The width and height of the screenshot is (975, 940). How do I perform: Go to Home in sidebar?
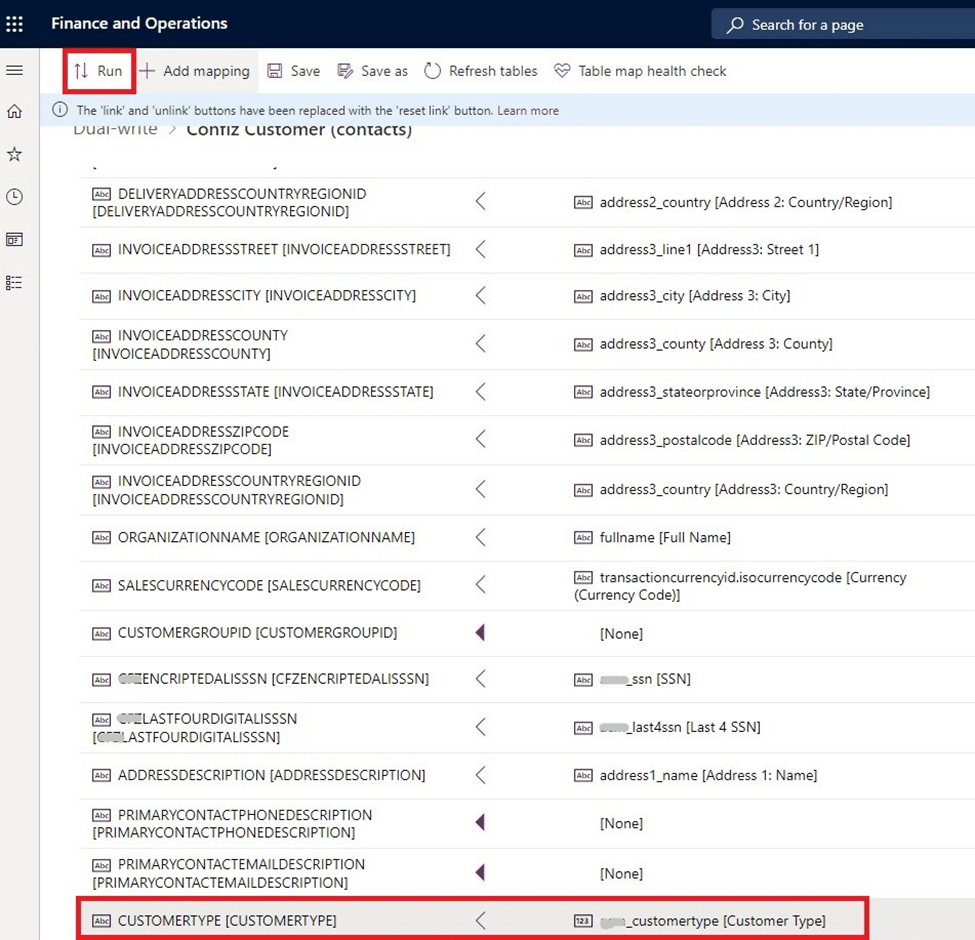pos(14,111)
